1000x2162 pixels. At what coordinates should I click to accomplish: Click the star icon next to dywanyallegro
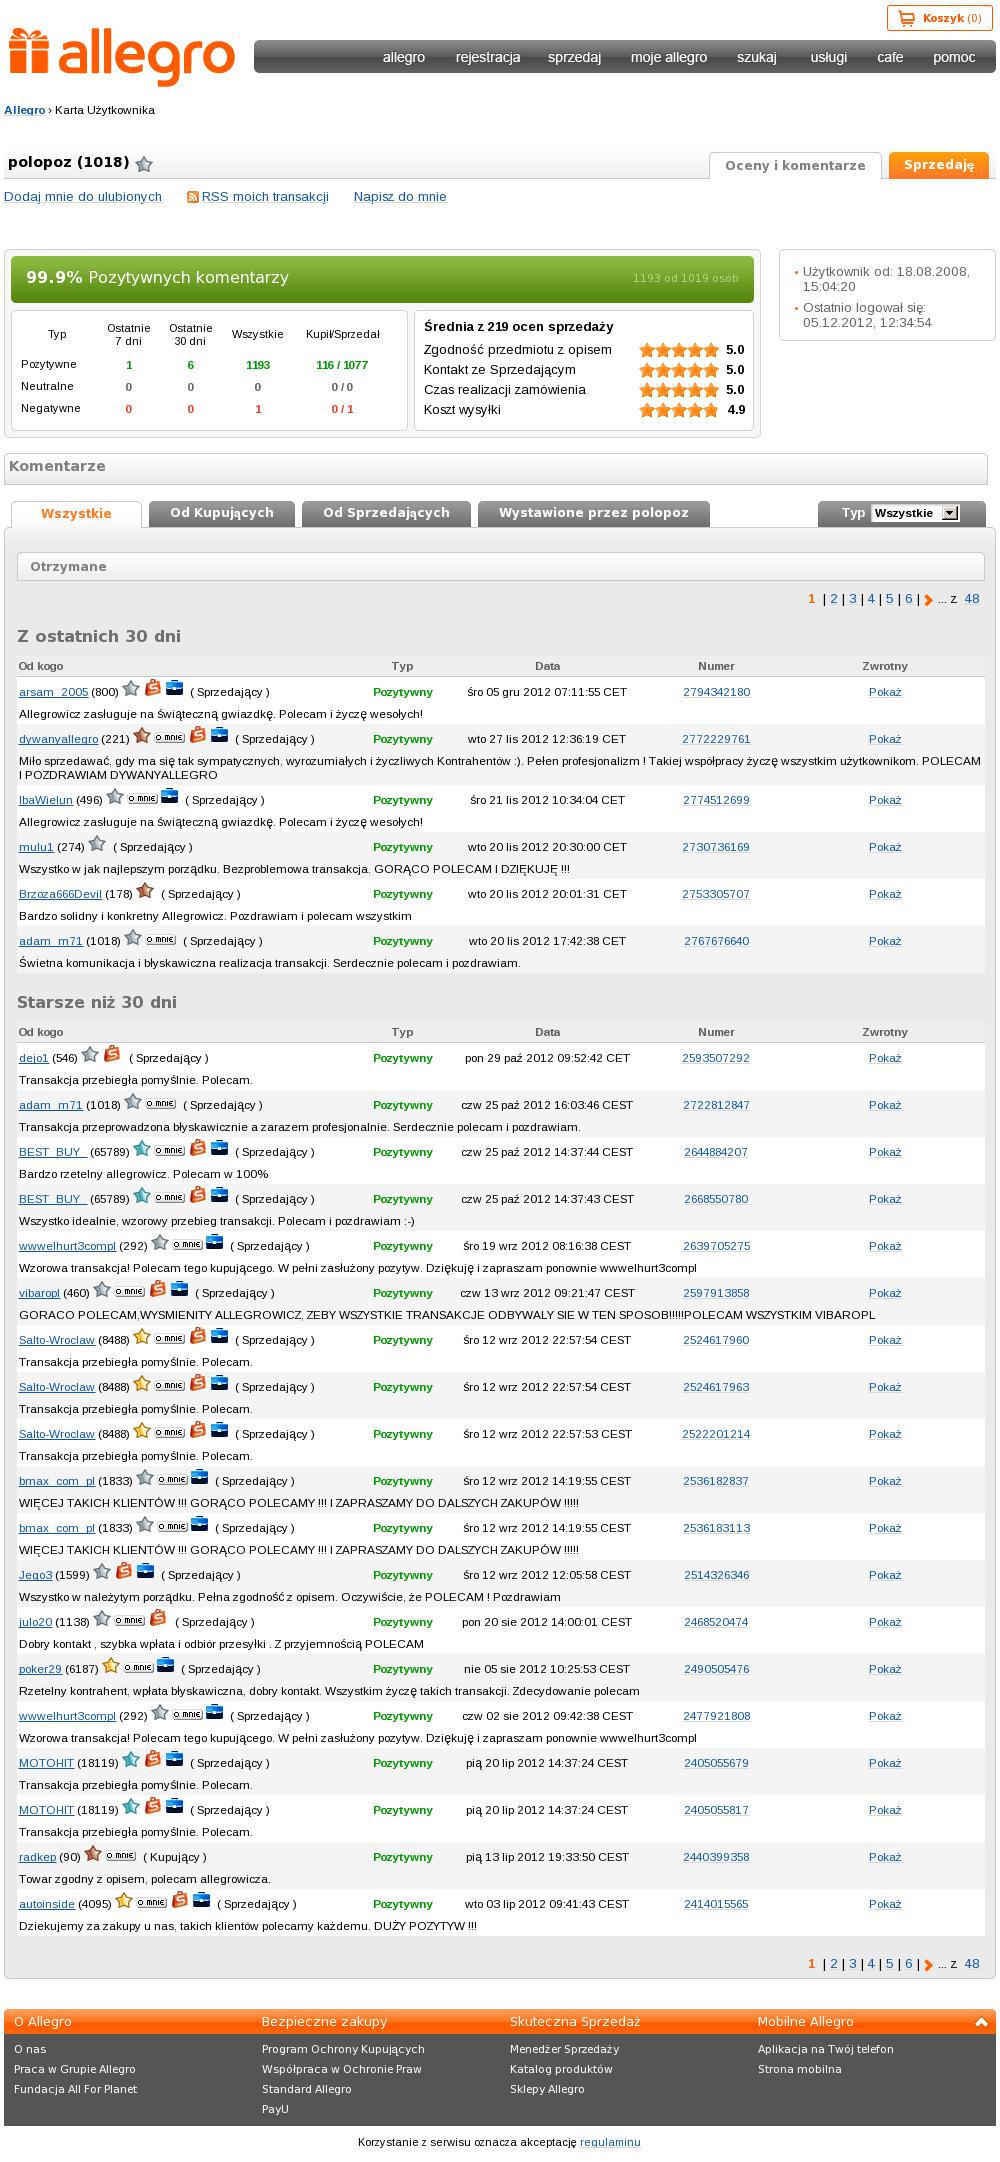(x=142, y=736)
